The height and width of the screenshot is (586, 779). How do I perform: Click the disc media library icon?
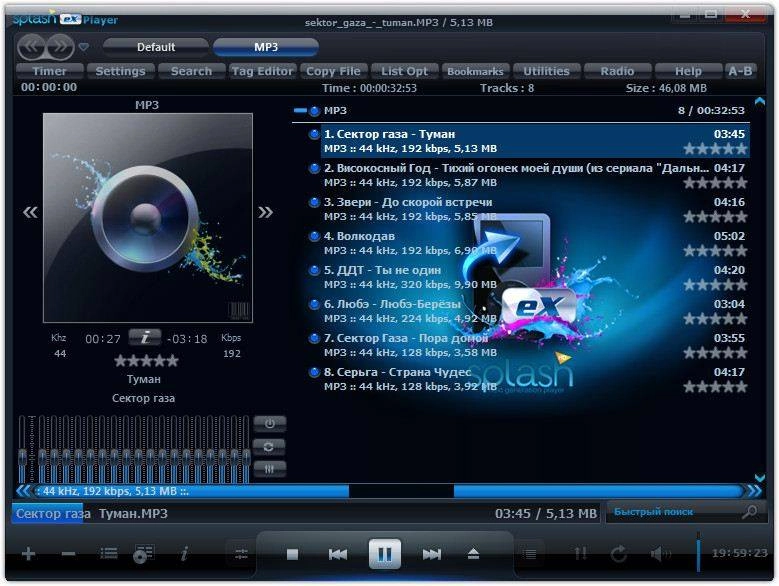point(144,554)
